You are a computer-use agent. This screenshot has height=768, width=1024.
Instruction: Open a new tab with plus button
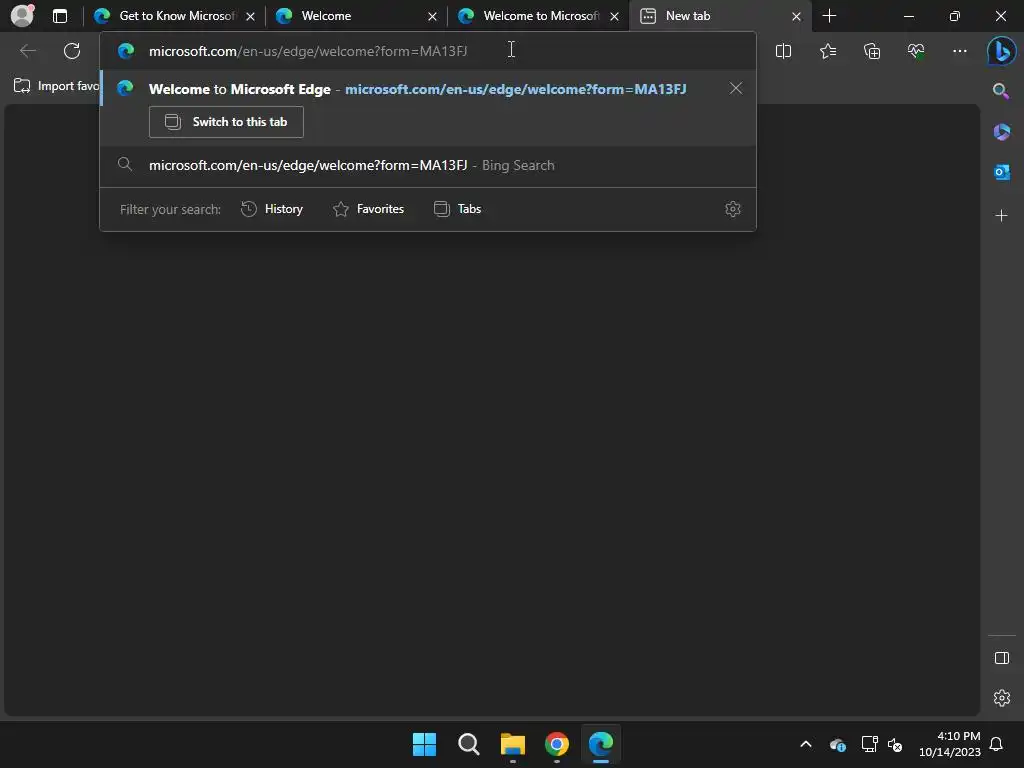click(x=829, y=16)
